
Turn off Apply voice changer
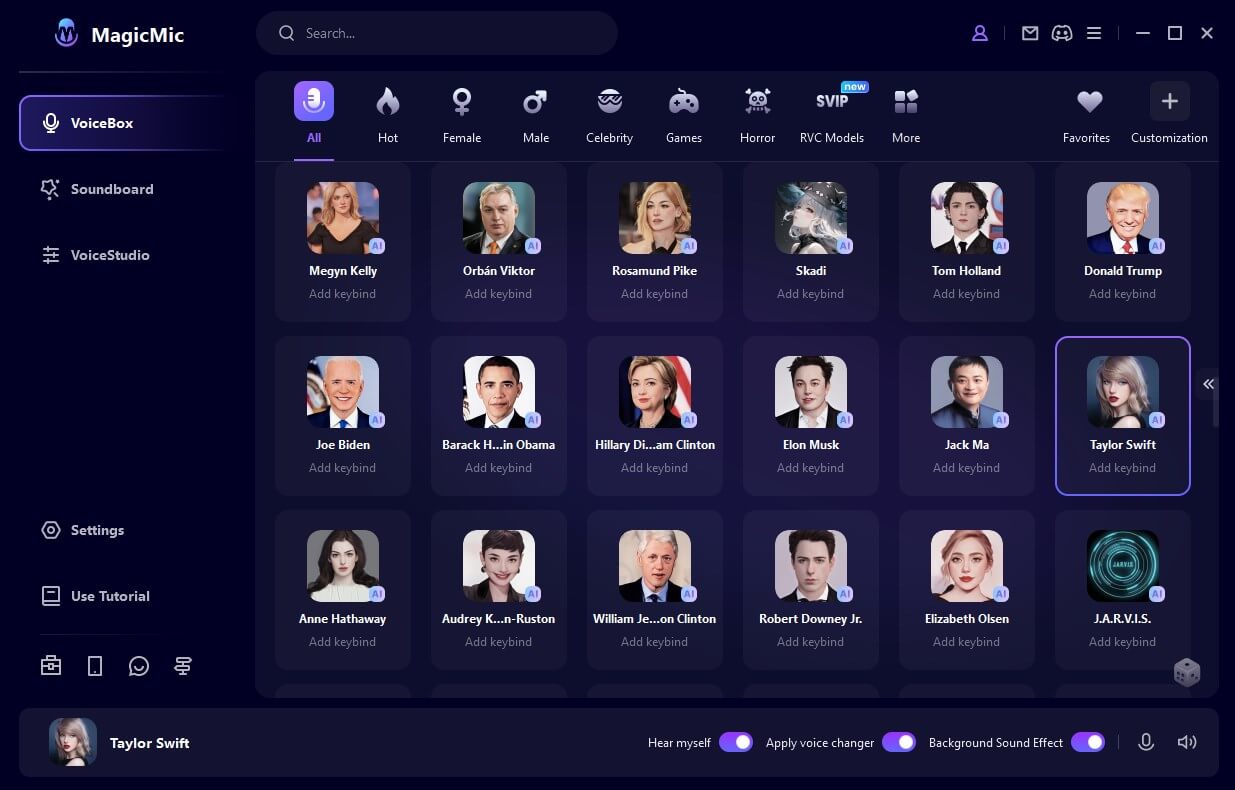[x=899, y=742]
